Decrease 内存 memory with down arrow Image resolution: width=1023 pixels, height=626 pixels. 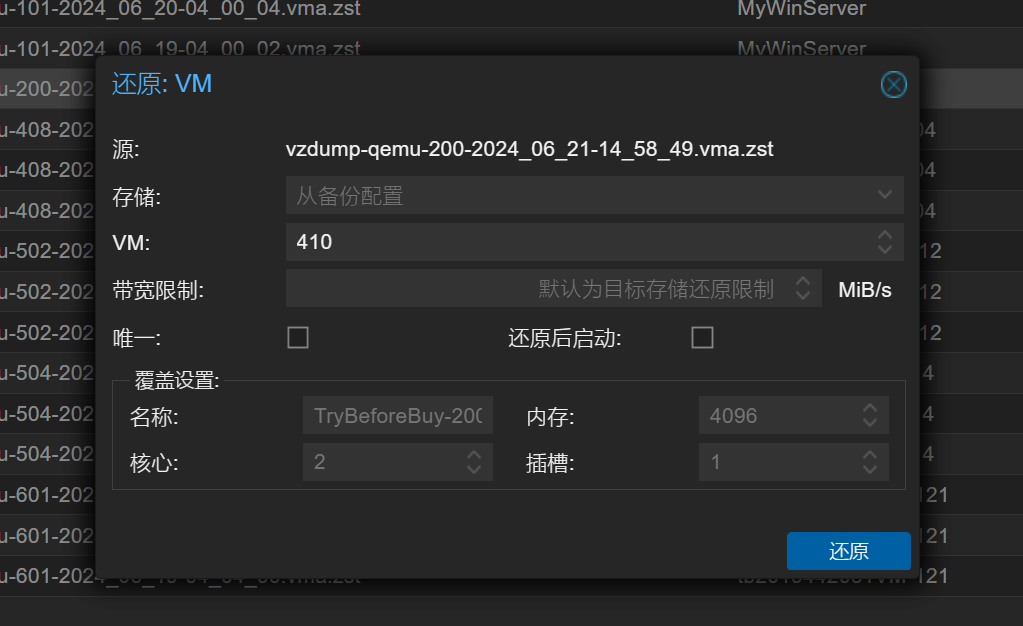click(869, 423)
